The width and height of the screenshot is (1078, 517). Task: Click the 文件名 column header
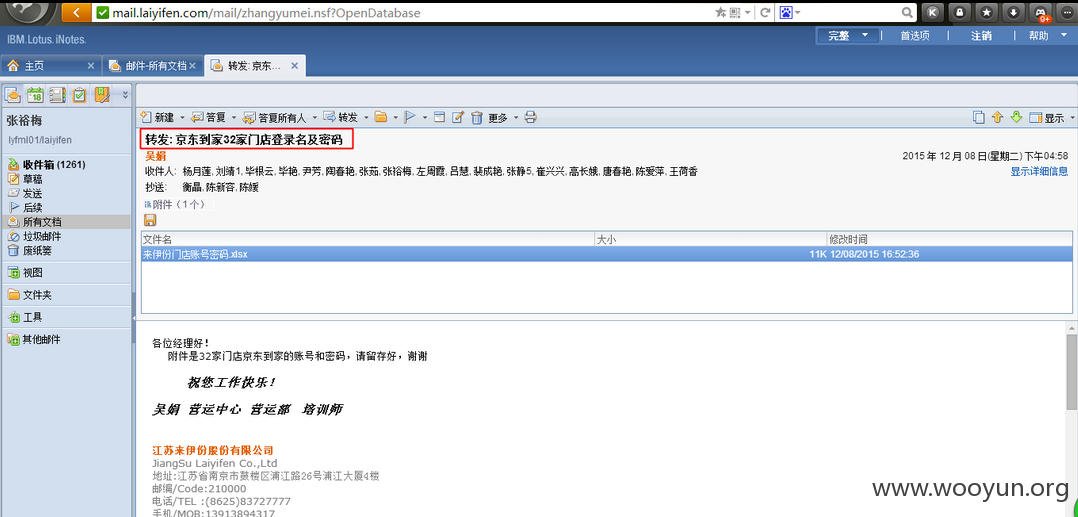[x=368, y=239]
